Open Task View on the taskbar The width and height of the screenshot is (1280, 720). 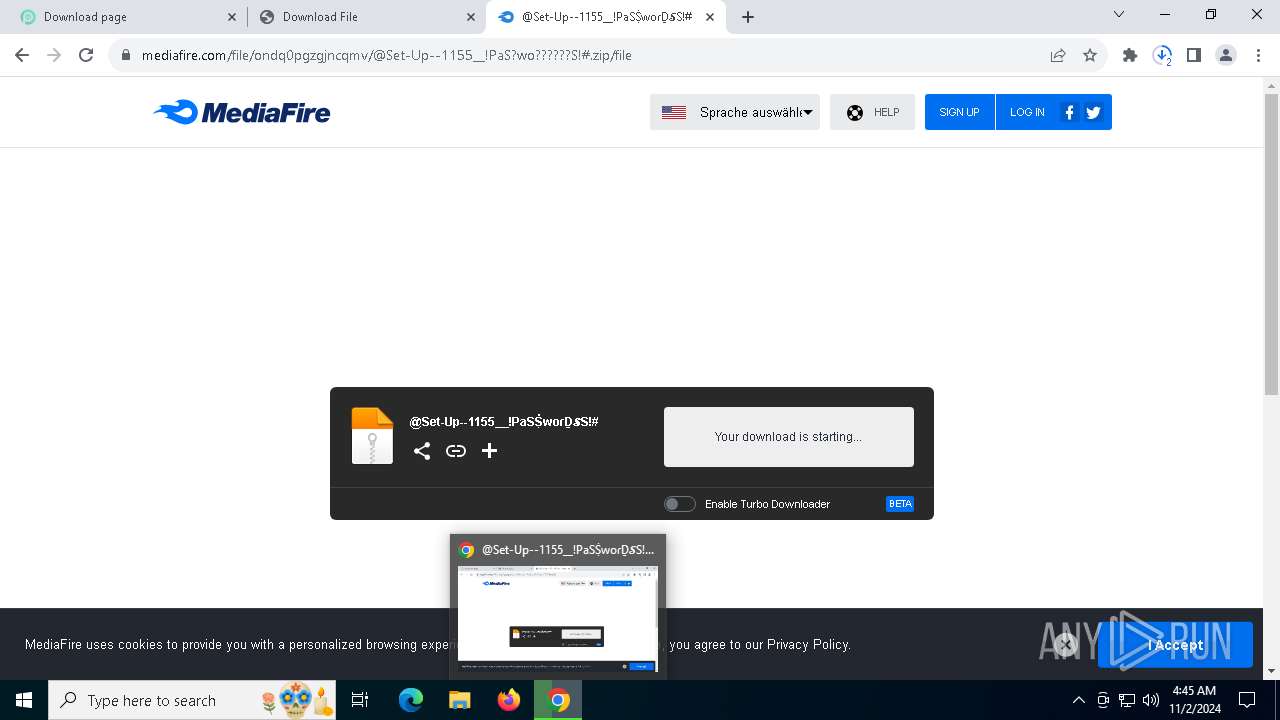360,700
